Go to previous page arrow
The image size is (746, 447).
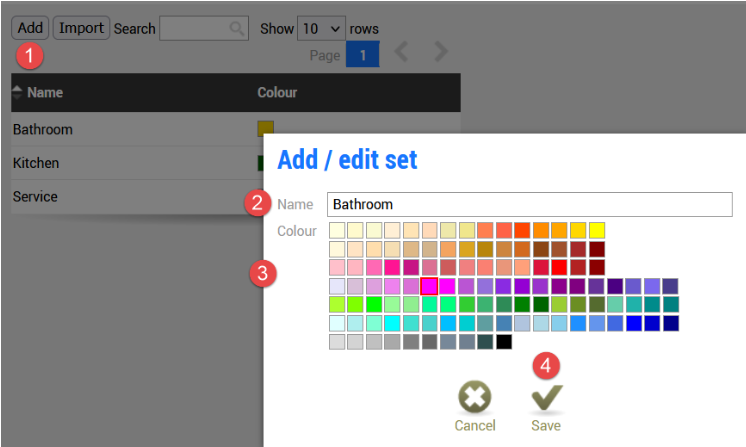coord(401,53)
